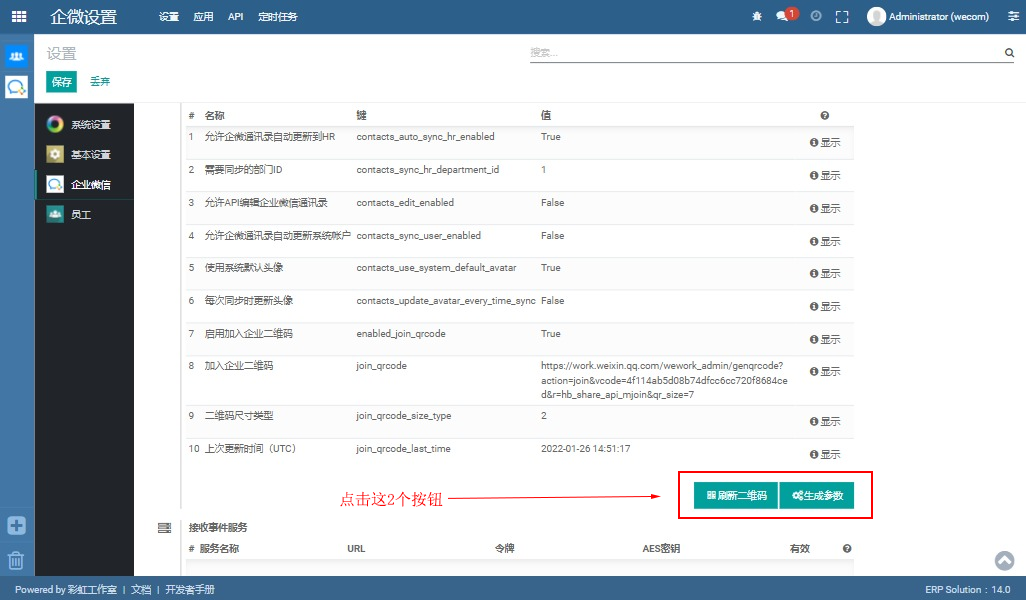The height and width of the screenshot is (600, 1026).
Task: Toggle fullscreen with the expand icon
Action: pos(842,17)
